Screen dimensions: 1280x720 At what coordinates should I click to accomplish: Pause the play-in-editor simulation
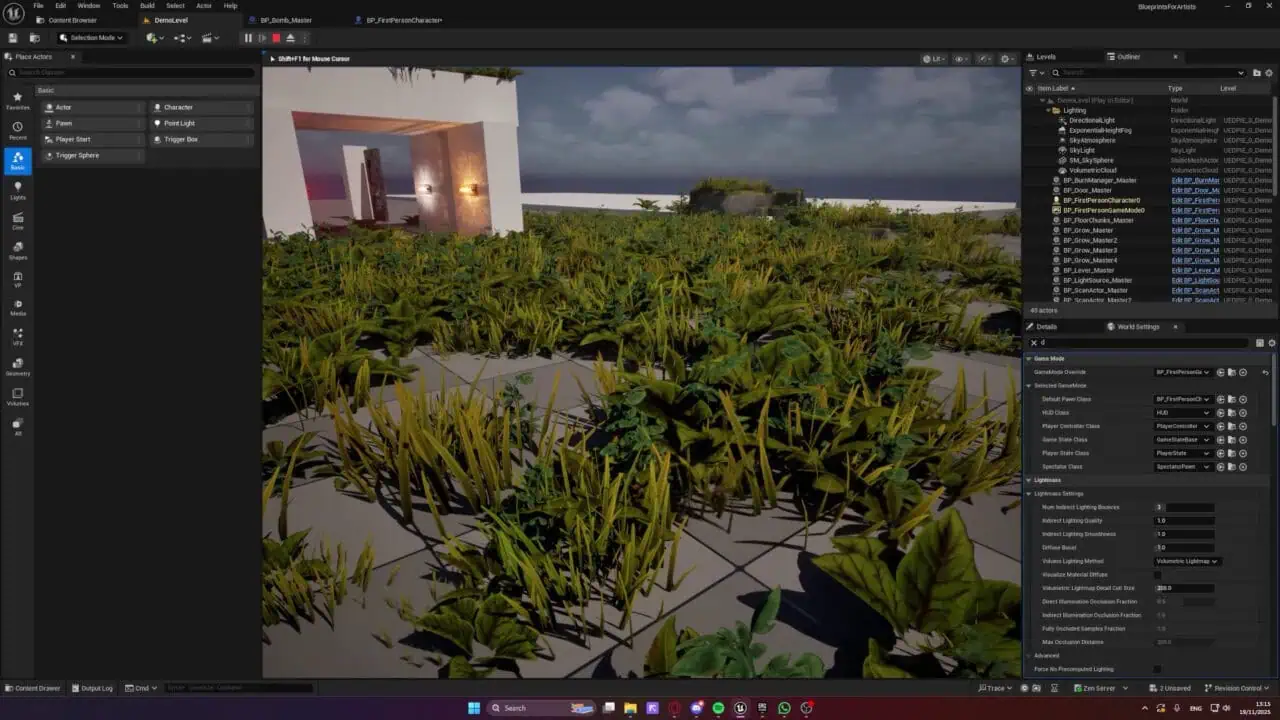(248, 38)
